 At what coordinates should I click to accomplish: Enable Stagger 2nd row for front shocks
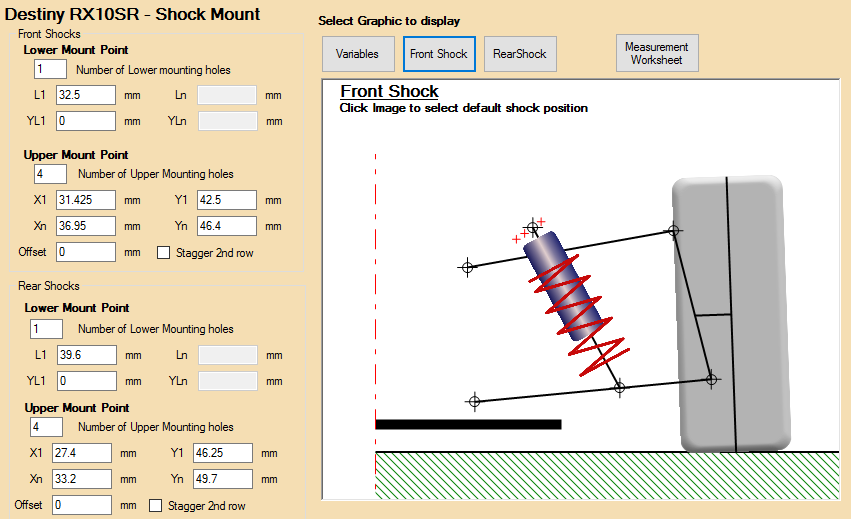tap(163, 252)
